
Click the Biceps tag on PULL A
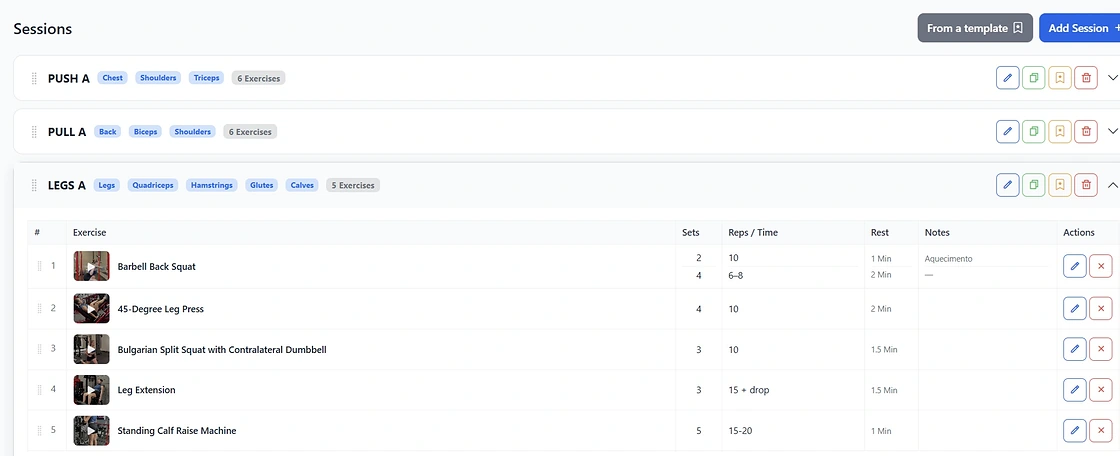pos(146,132)
